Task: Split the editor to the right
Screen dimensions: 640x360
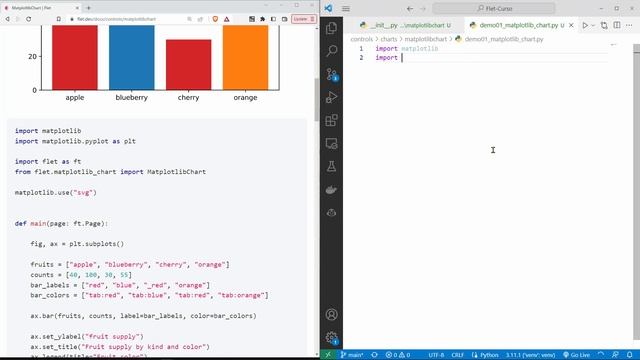Action: [x=617, y=25]
